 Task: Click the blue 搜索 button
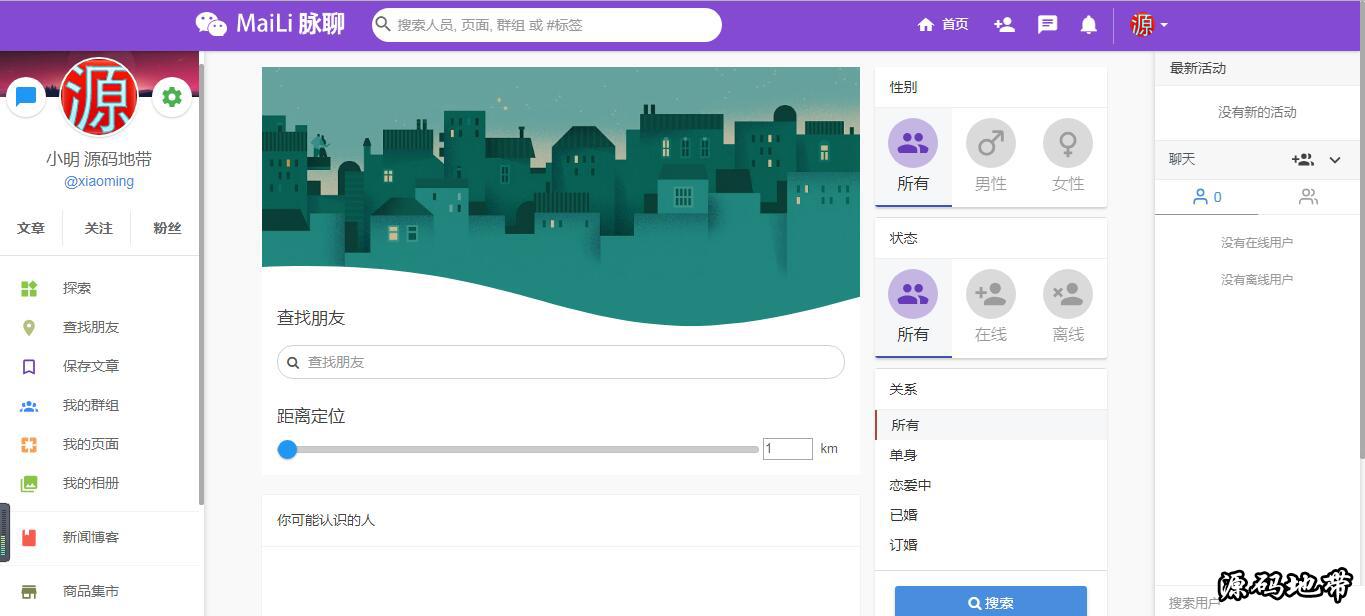click(990, 602)
